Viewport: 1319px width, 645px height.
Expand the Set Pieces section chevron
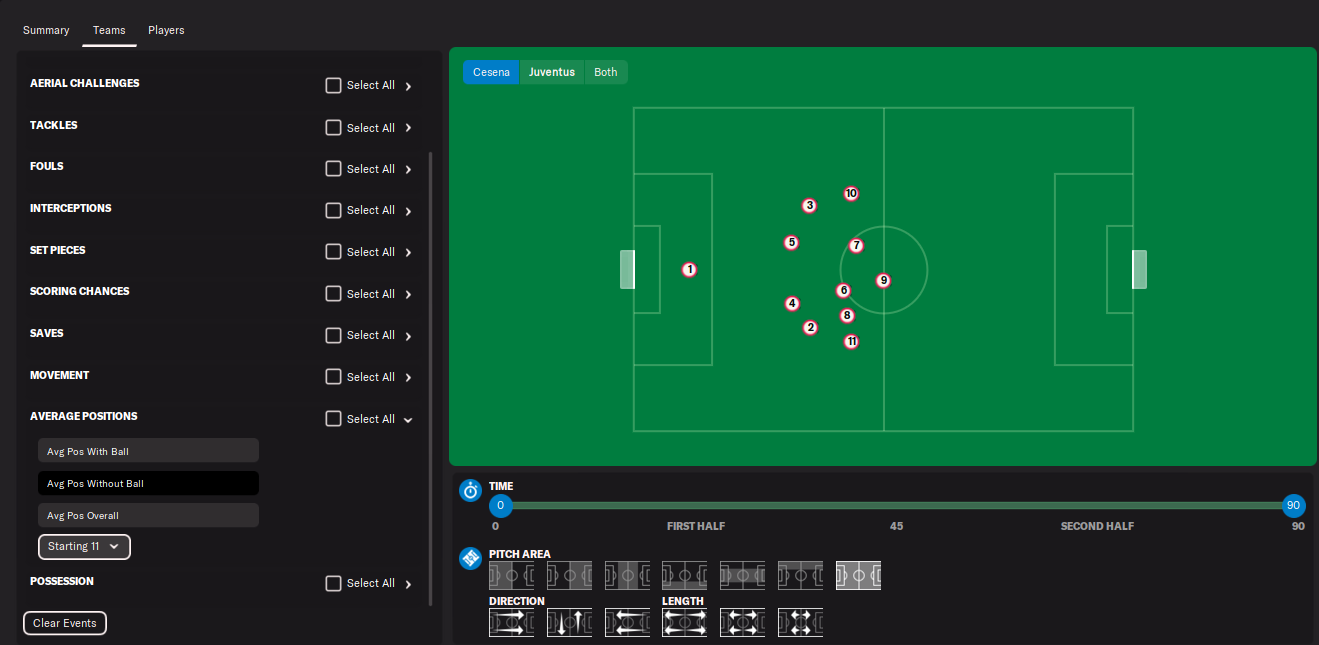[x=408, y=253]
